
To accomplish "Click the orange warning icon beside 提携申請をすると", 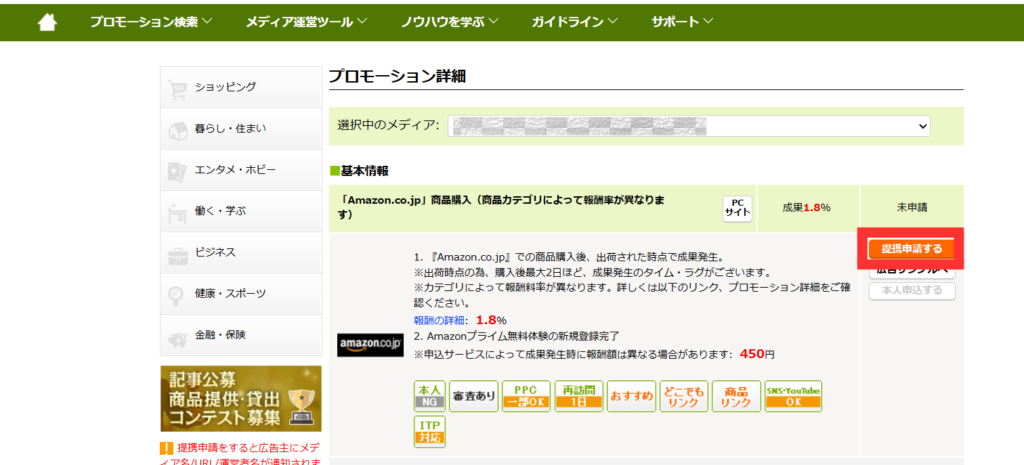I will [x=166, y=449].
